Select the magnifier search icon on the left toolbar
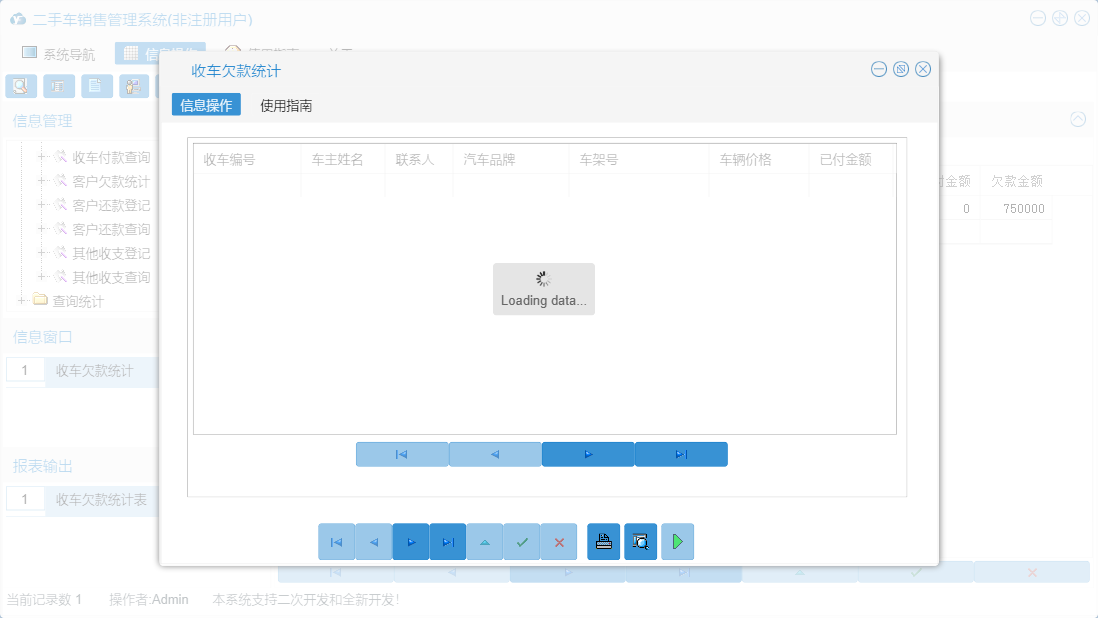Image resolution: width=1098 pixels, height=618 pixels. click(20, 86)
